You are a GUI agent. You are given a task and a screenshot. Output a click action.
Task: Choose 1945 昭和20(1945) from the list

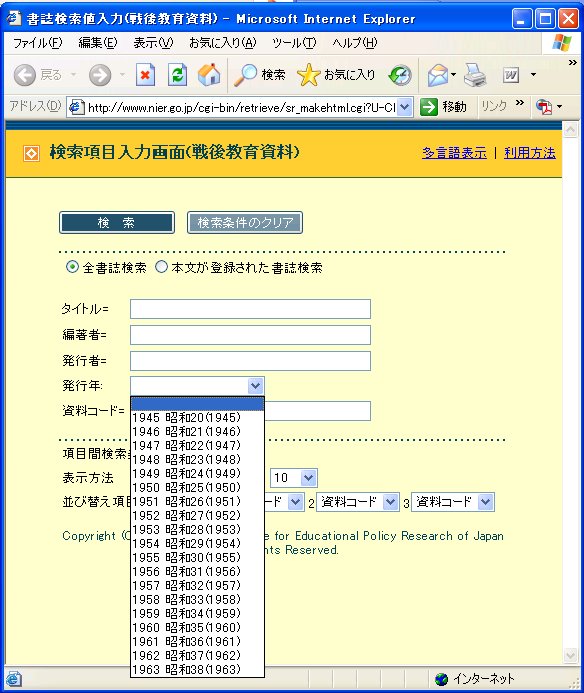pos(197,418)
